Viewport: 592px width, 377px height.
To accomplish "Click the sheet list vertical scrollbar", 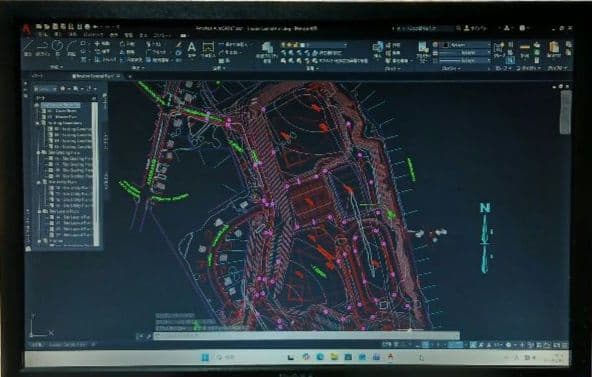I will [x=95, y=173].
